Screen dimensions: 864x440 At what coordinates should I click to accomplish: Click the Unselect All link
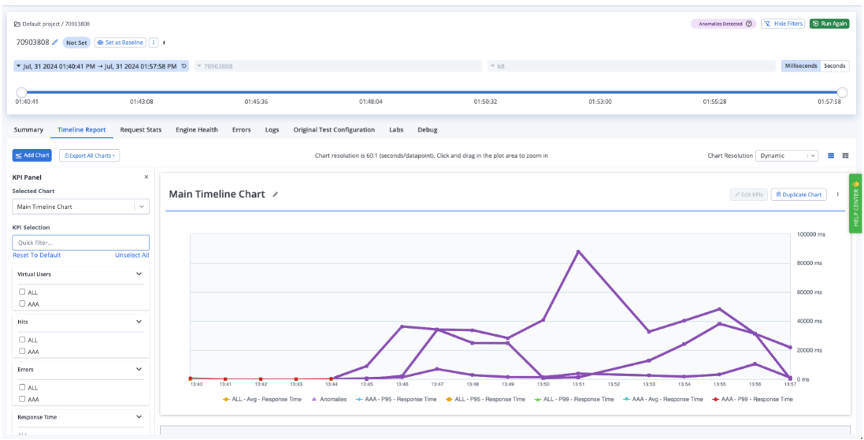click(132, 256)
